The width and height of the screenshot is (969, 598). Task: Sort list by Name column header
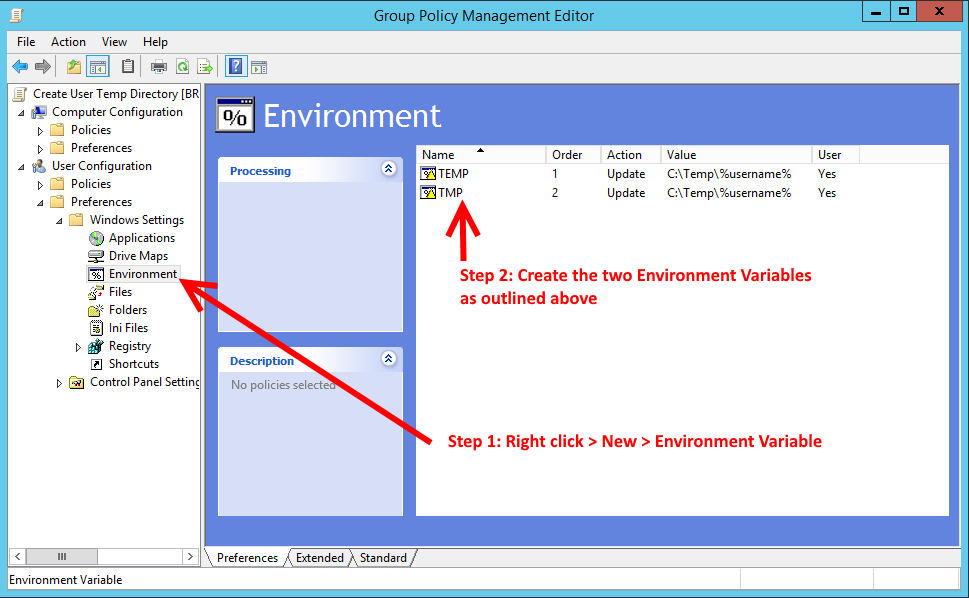481,154
